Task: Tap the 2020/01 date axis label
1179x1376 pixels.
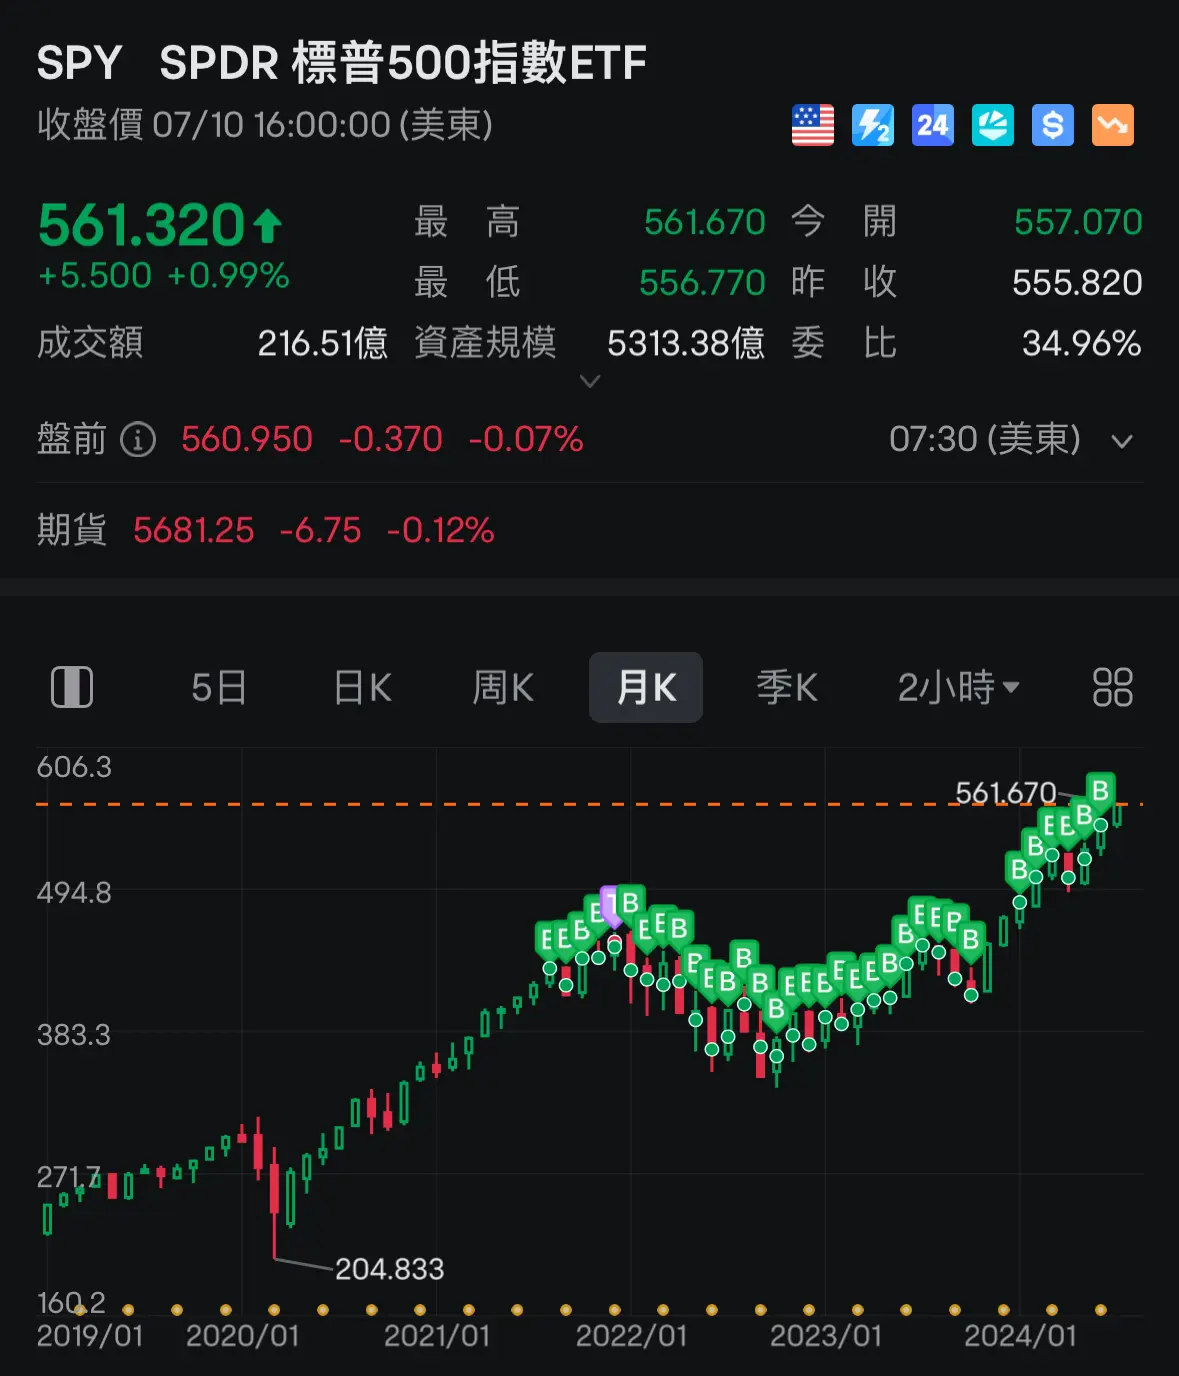Action: 243,1336
